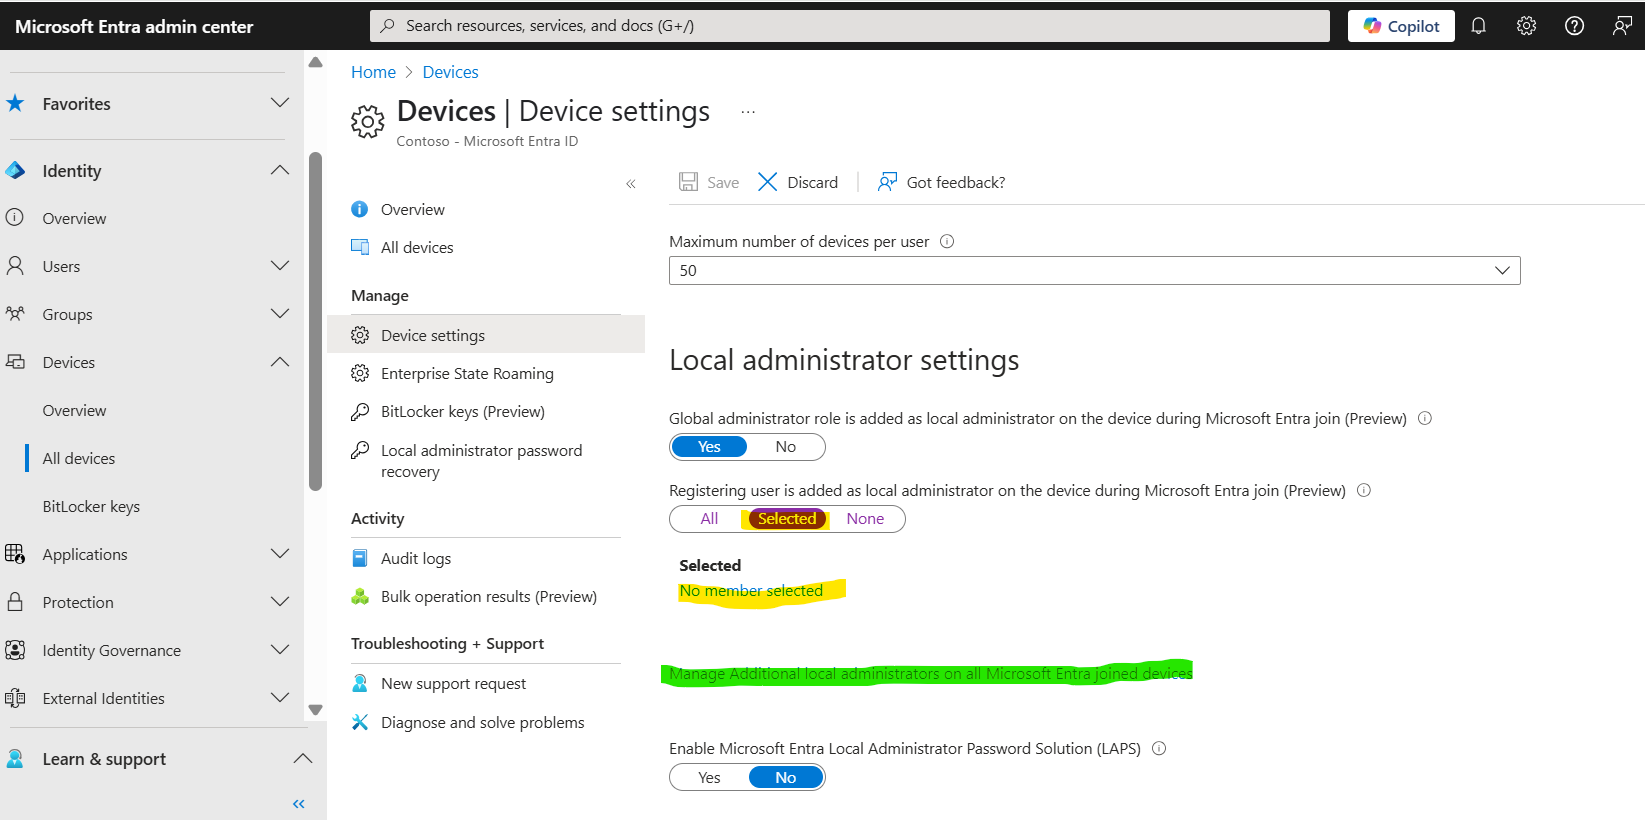Click the Identity diamond icon

[x=15, y=170]
